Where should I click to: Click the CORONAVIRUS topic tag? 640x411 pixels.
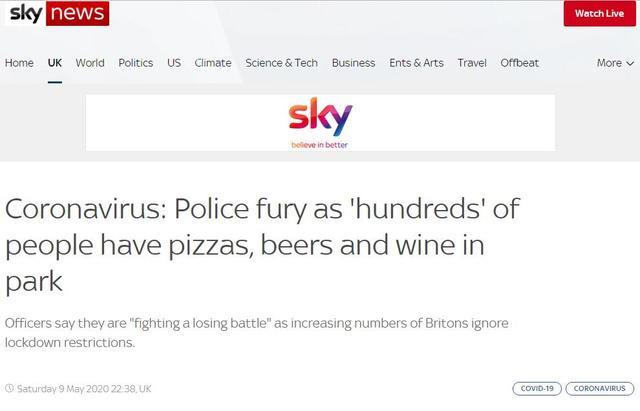(600, 389)
